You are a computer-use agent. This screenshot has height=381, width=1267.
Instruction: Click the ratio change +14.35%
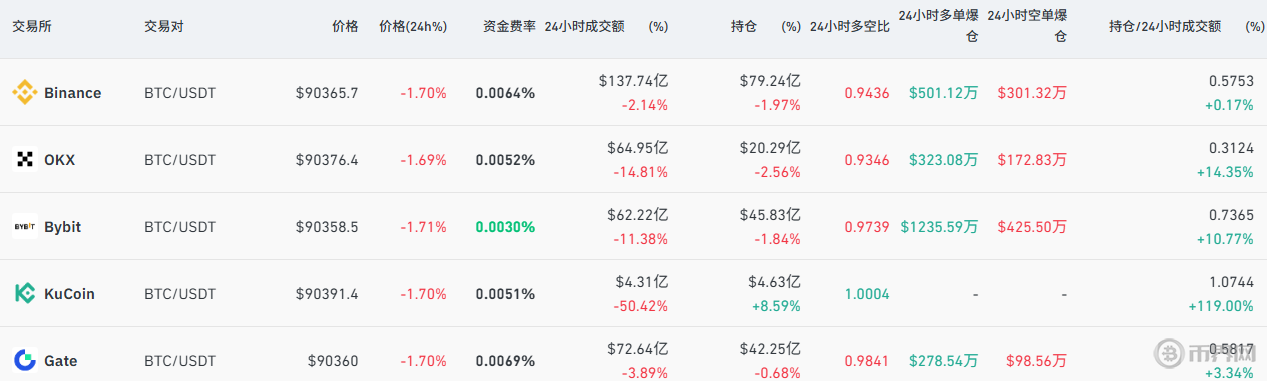coord(1225,172)
